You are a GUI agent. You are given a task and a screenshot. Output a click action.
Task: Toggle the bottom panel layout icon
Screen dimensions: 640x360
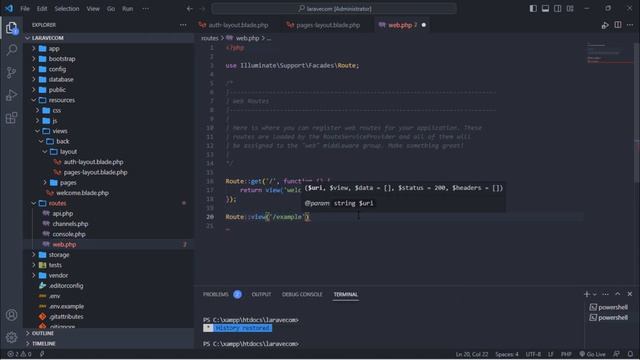tap(545, 9)
